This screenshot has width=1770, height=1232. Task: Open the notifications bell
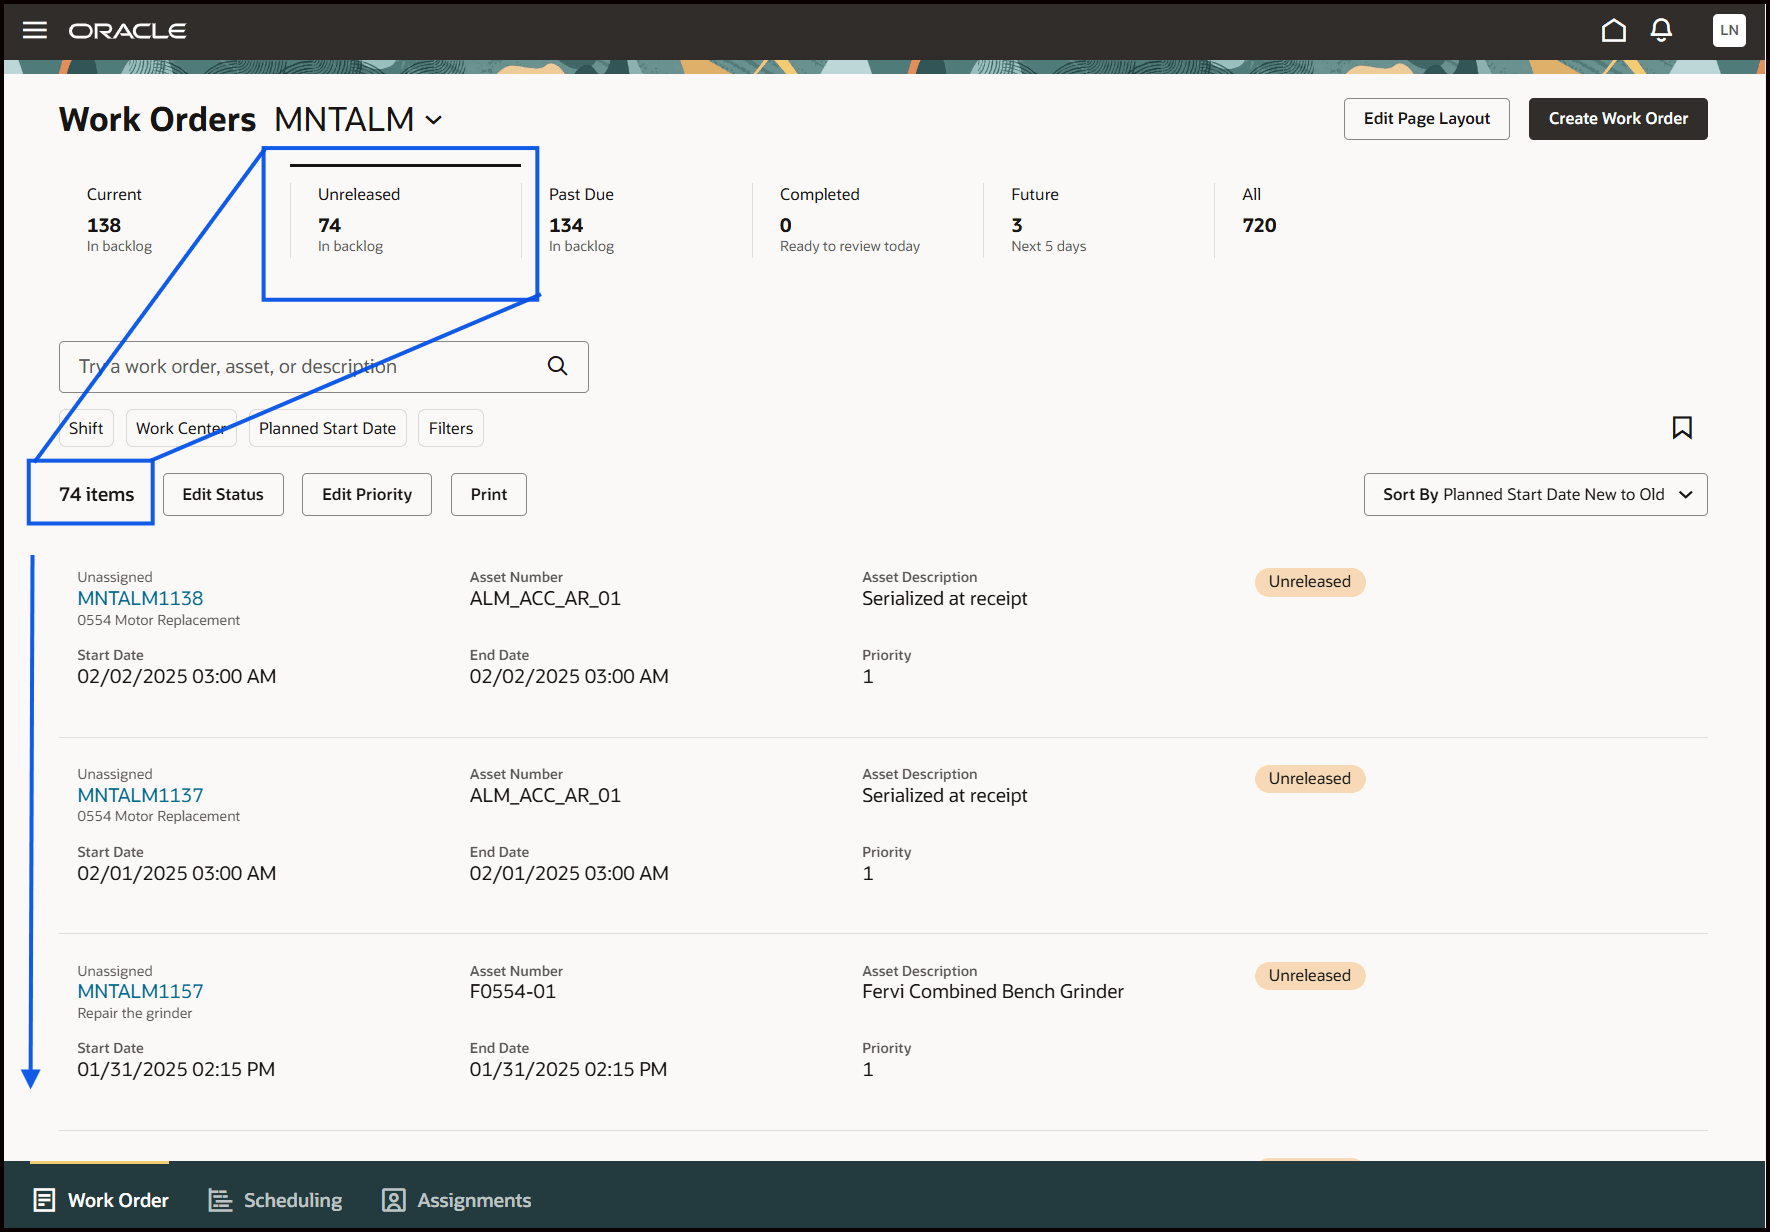click(1661, 30)
